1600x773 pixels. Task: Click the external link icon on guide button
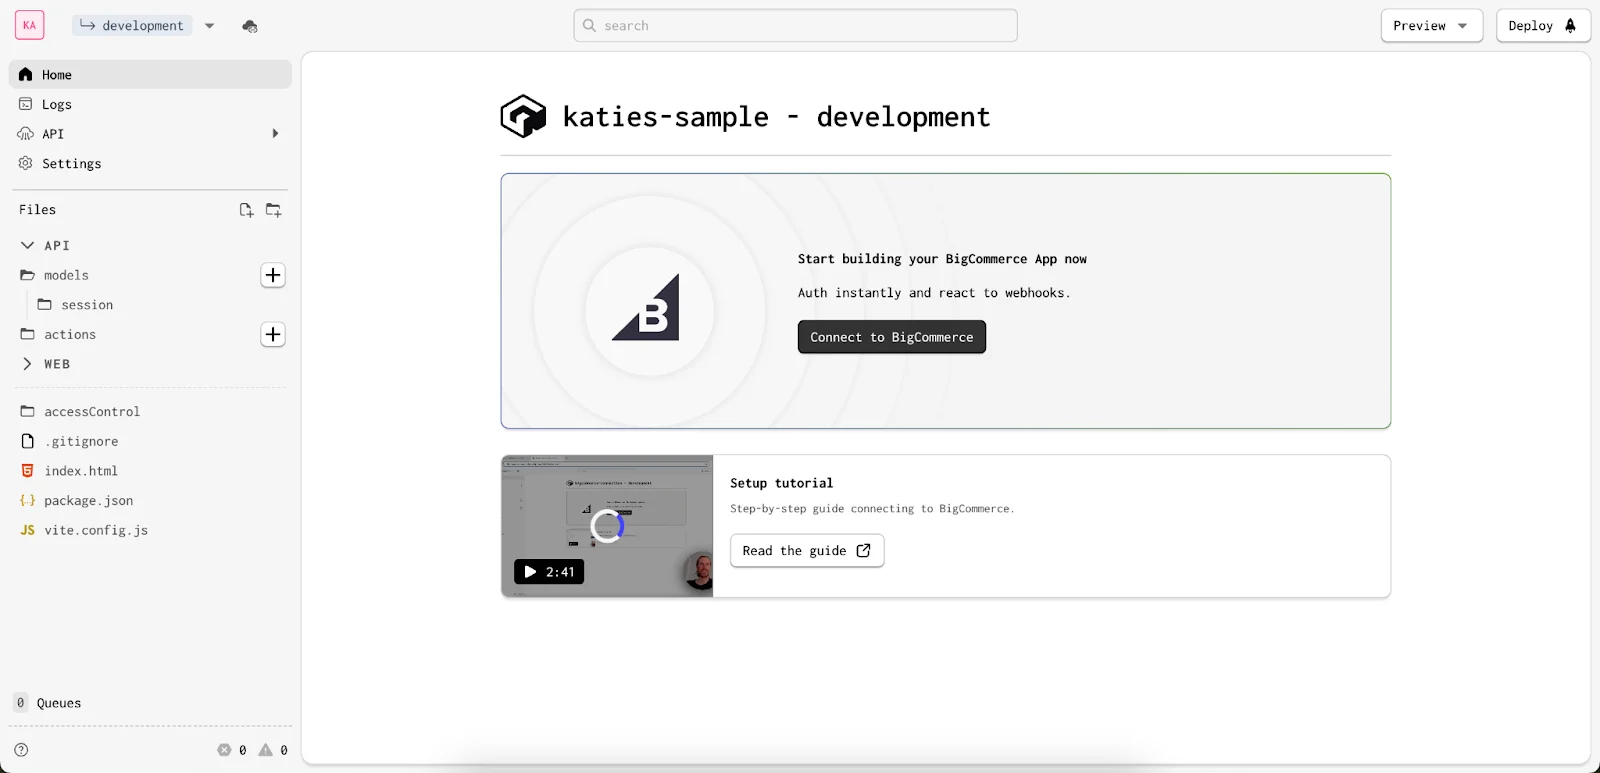point(863,550)
